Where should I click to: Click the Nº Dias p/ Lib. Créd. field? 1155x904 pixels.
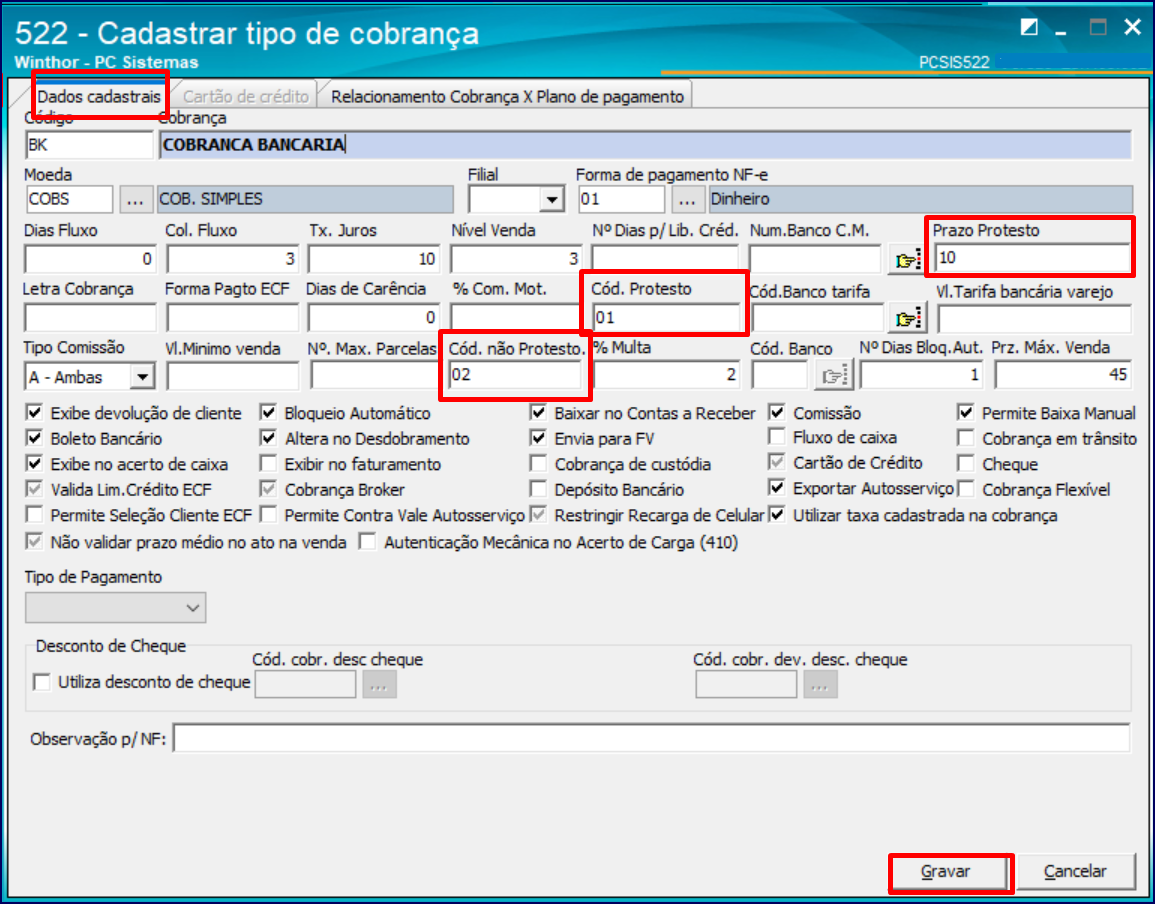pyautogui.click(x=665, y=259)
